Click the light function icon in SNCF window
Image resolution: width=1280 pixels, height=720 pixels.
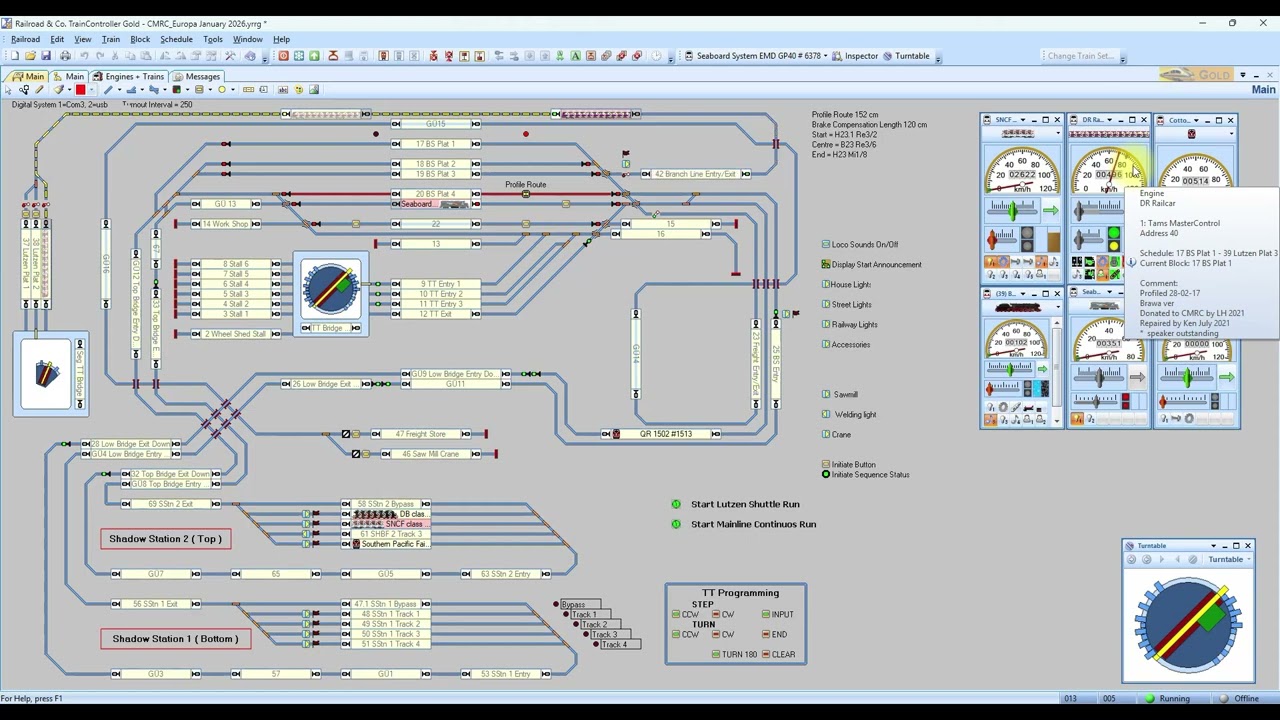[x=990, y=262]
